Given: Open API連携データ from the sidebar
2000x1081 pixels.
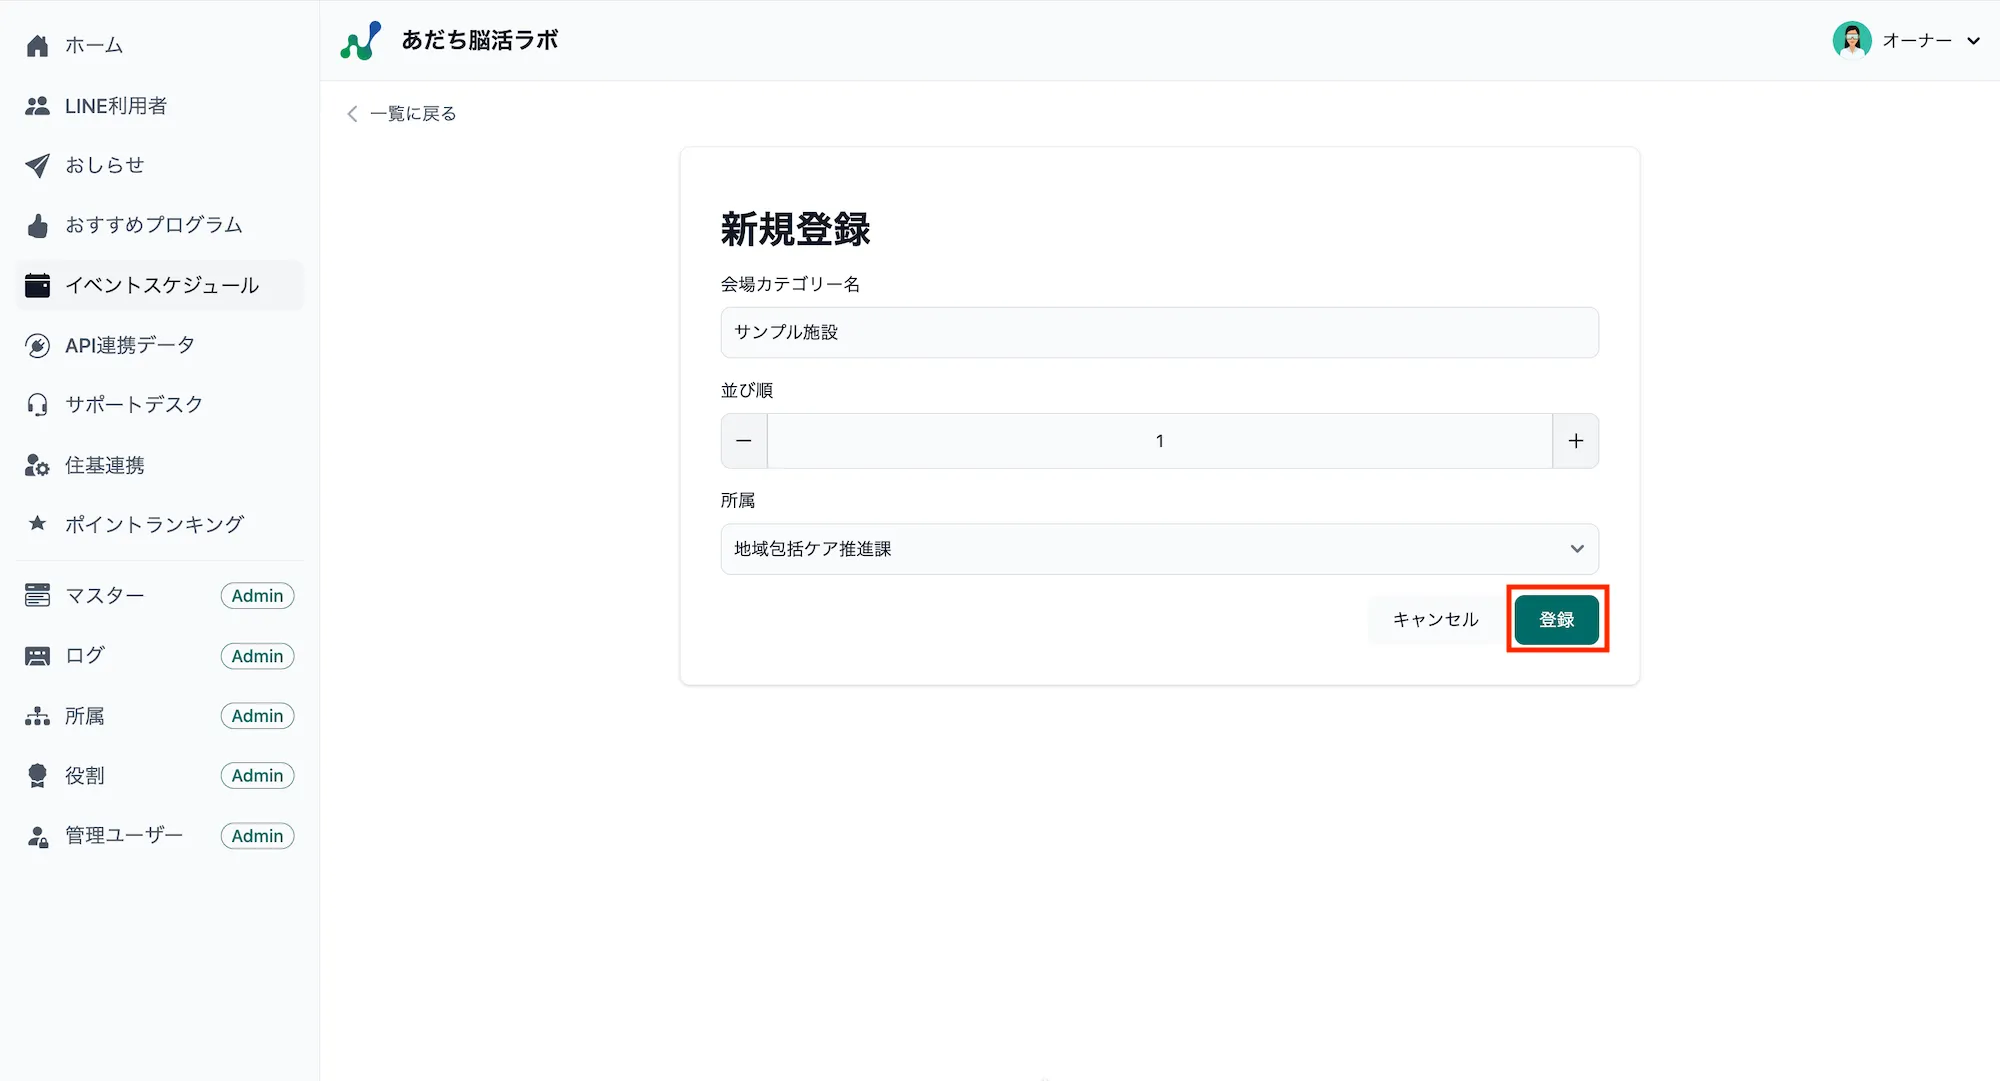Looking at the screenshot, I should coord(128,344).
